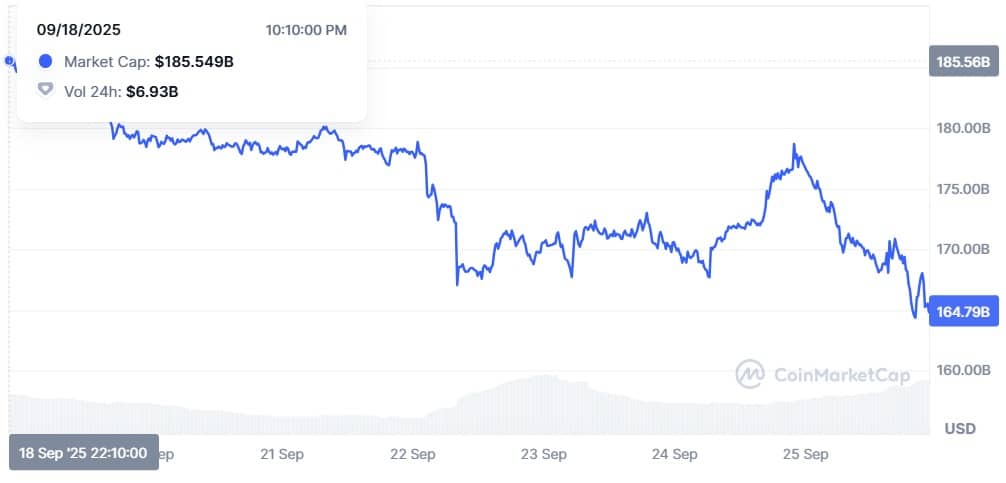Click the $185.549B Market Cap value
Screen dimensions: 1006x483
(x=194, y=62)
